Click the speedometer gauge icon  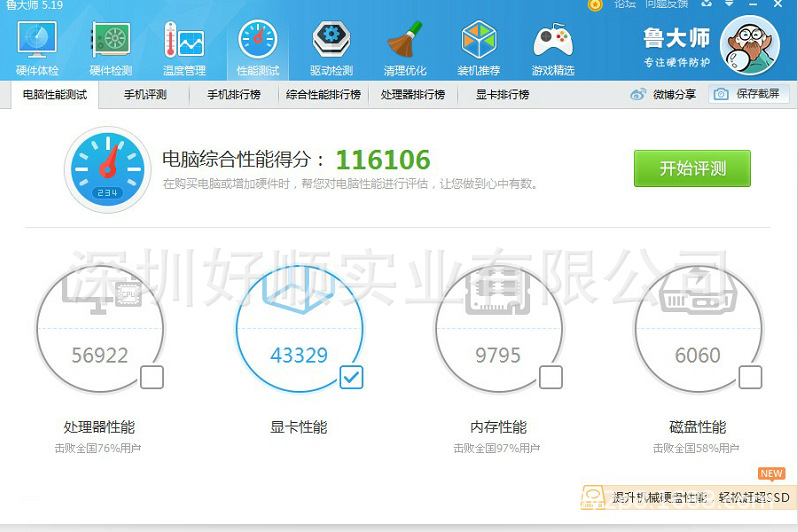pos(107,170)
